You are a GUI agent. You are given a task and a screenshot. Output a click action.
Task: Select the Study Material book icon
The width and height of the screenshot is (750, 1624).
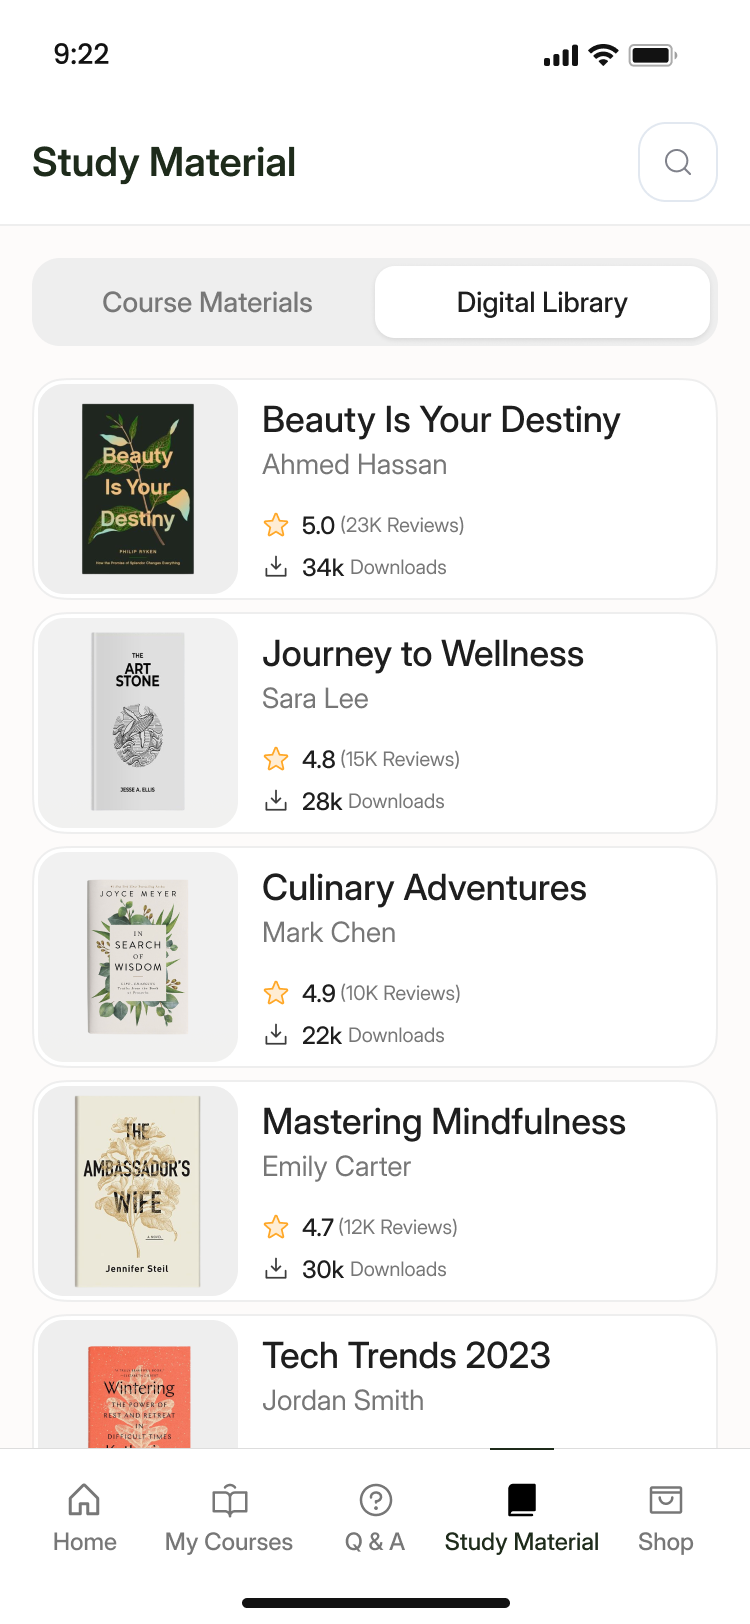pos(521,1500)
